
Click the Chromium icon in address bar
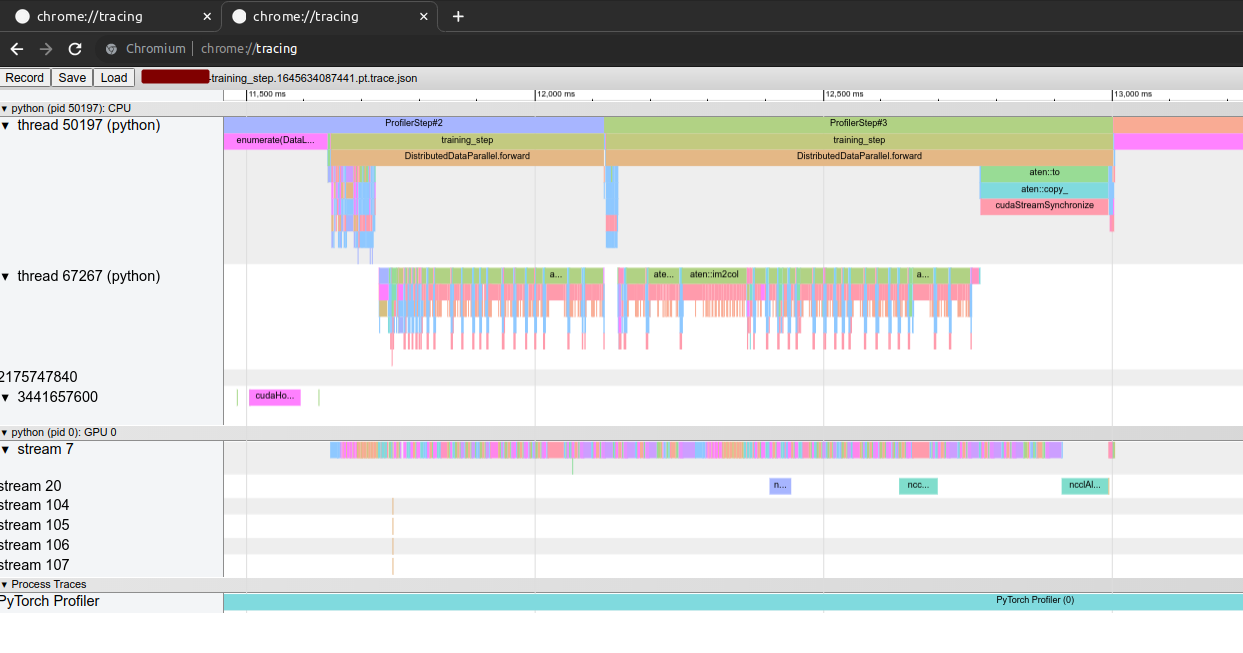tap(111, 49)
